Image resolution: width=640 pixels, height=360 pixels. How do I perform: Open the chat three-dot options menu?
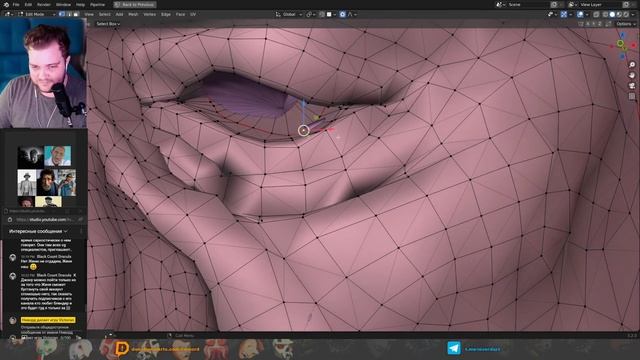(81, 231)
